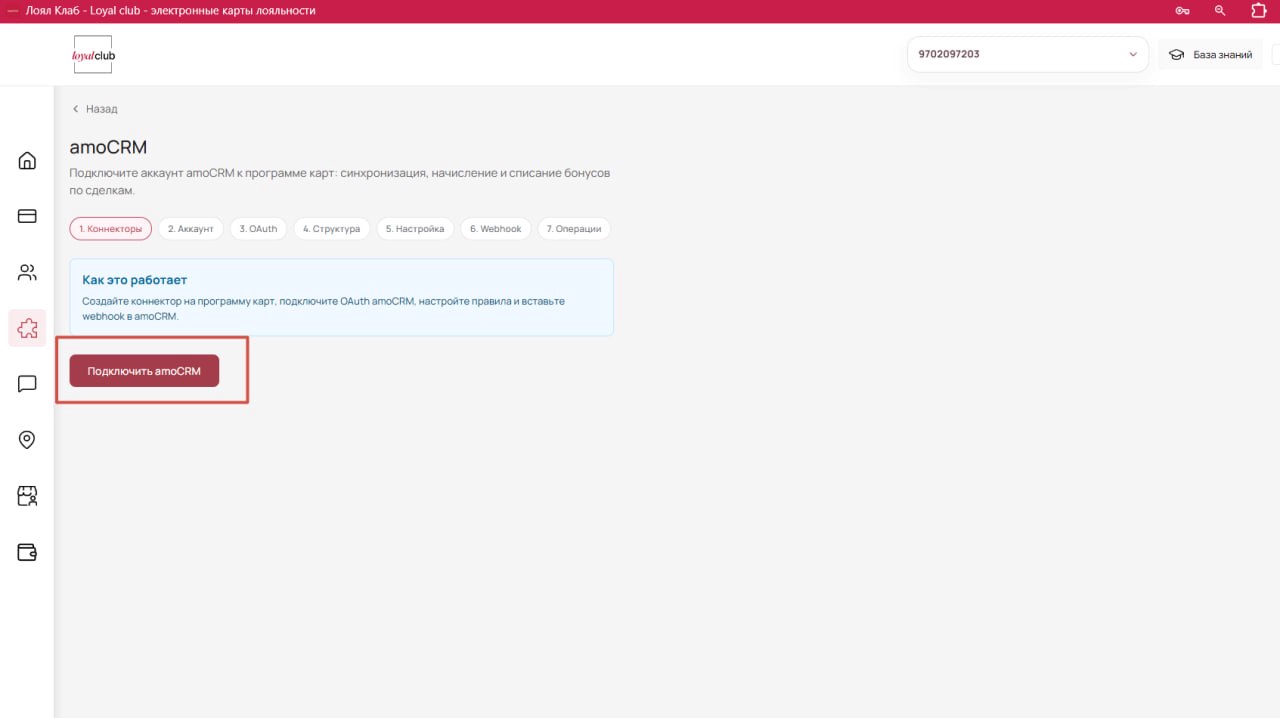The height and width of the screenshot is (718, 1280).
Task: Click the Как это работает heading
Action: (x=134, y=280)
